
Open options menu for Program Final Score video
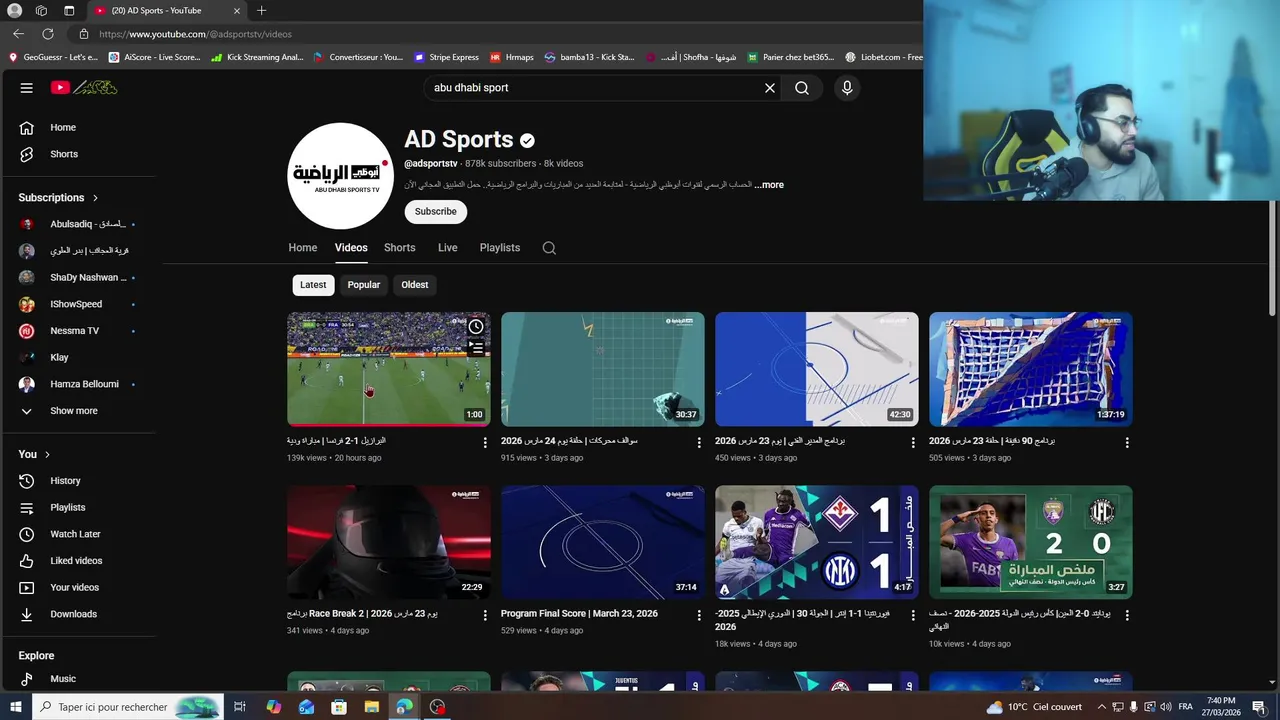click(699, 615)
